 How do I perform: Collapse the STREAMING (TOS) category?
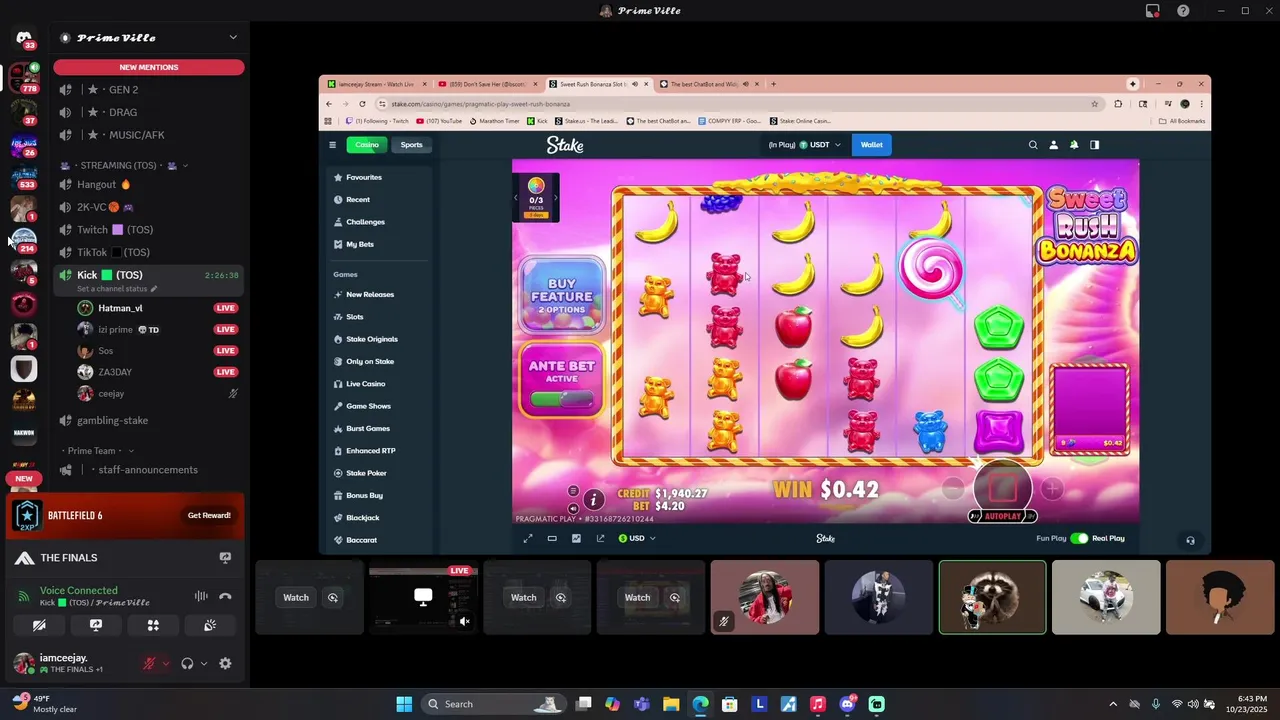[123, 165]
